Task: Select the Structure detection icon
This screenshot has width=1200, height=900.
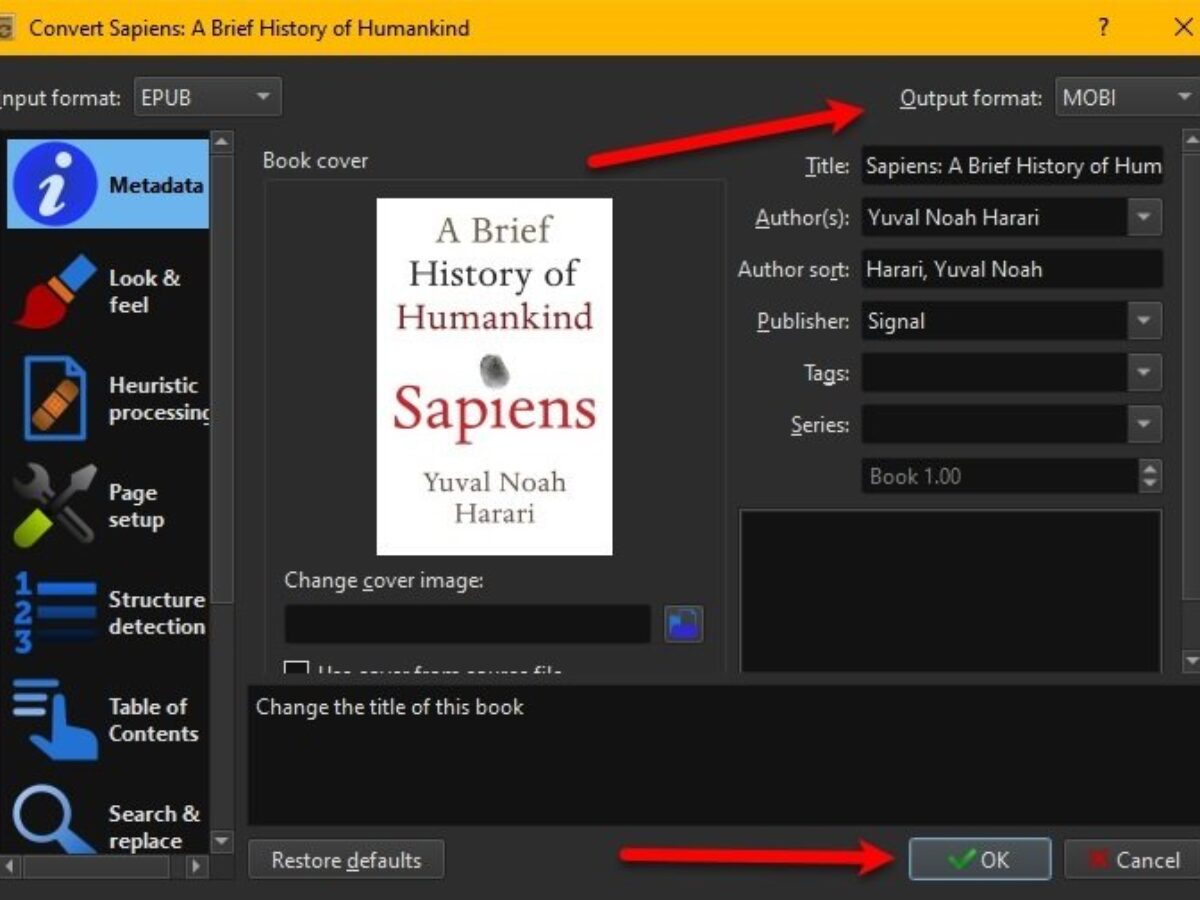Action: point(55,613)
